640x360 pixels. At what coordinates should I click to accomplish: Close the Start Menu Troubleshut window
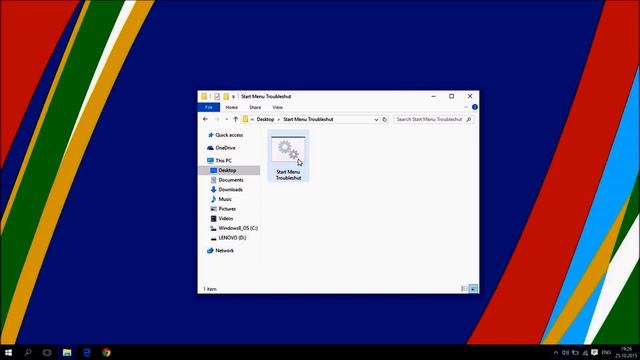[x=470, y=96]
